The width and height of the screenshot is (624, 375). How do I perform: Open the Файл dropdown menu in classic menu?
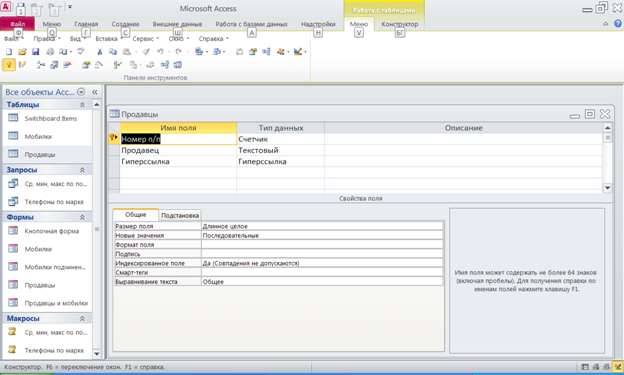click(14, 39)
